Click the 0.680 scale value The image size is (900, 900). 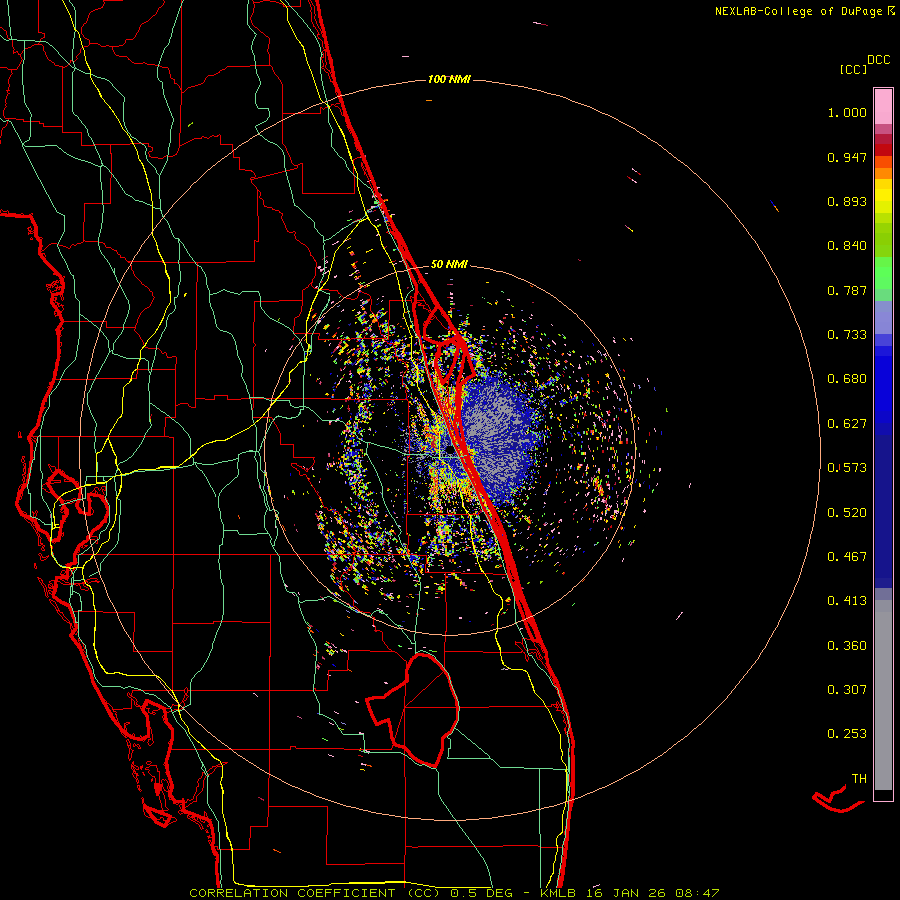[x=847, y=379]
